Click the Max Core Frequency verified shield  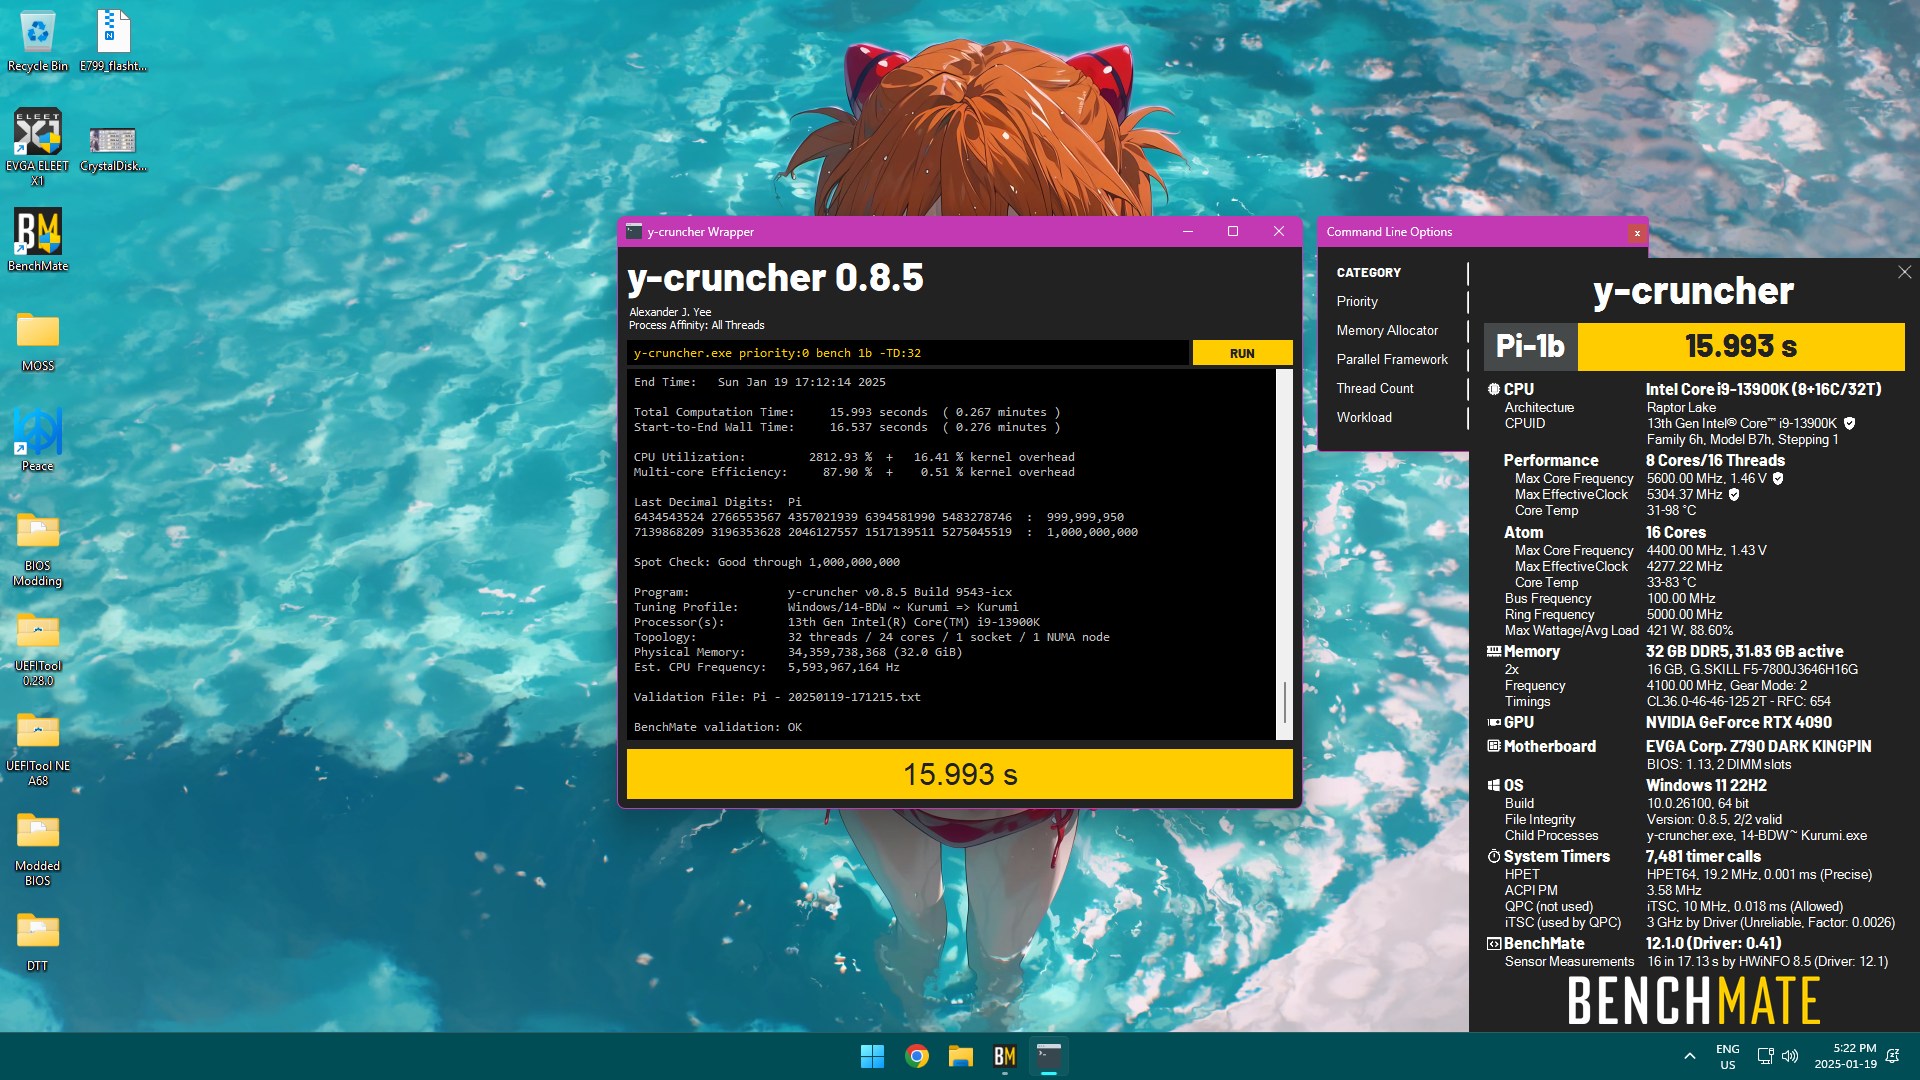click(x=1778, y=478)
